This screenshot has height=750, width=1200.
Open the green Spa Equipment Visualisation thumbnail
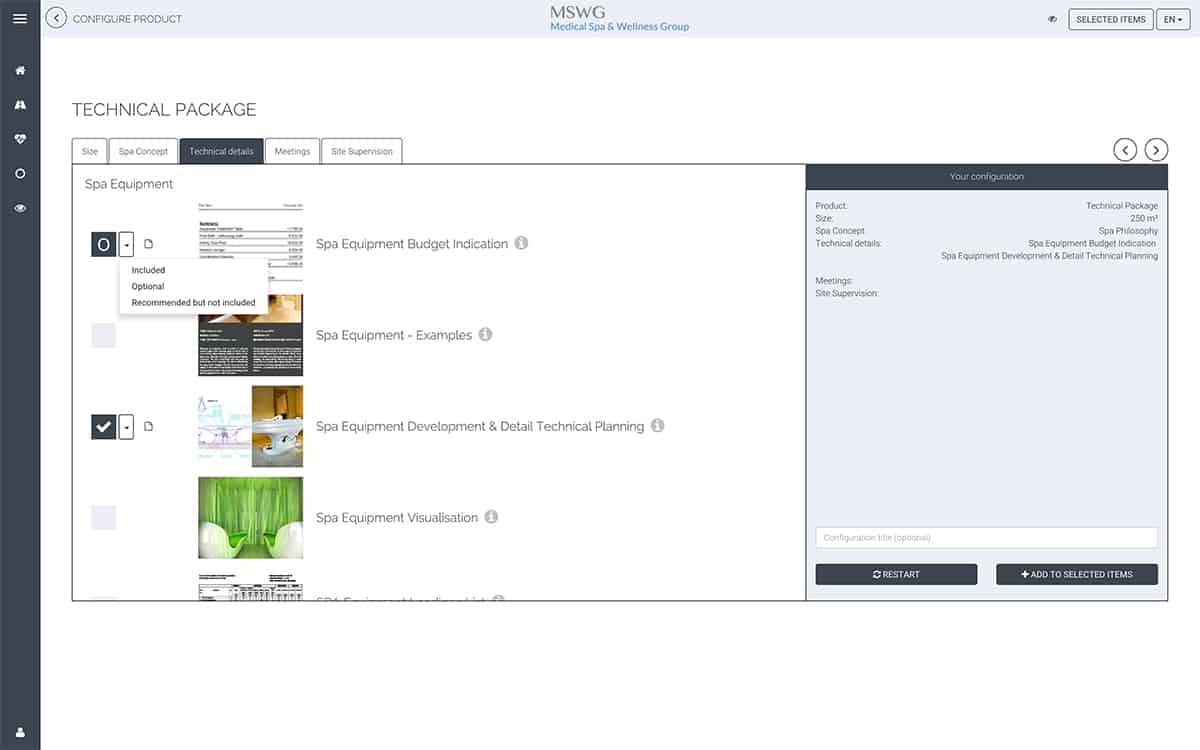pyautogui.click(x=250, y=517)
